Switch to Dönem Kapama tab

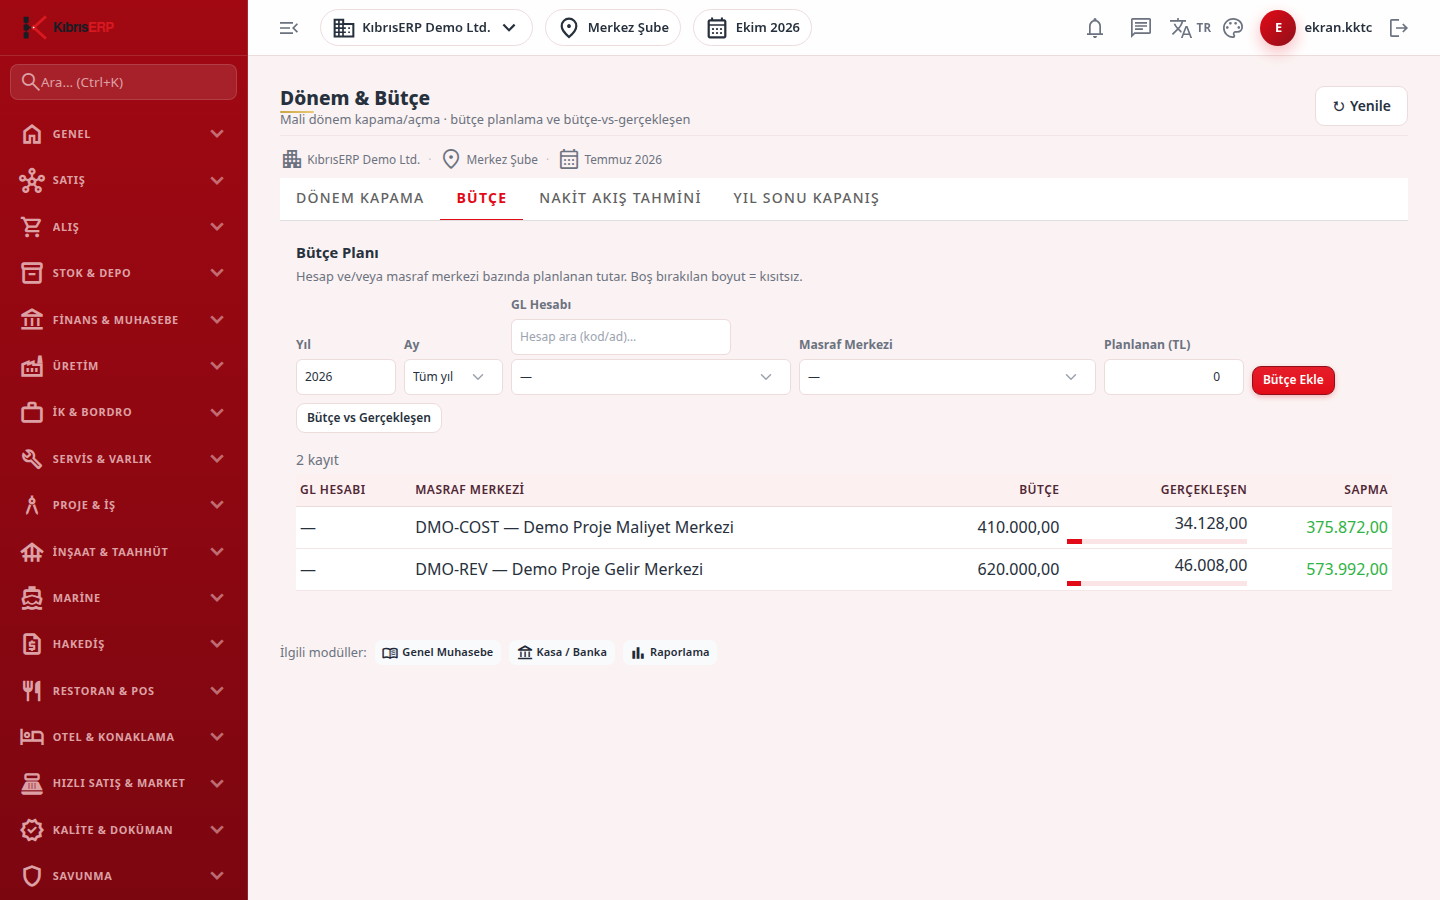[360, 199]
